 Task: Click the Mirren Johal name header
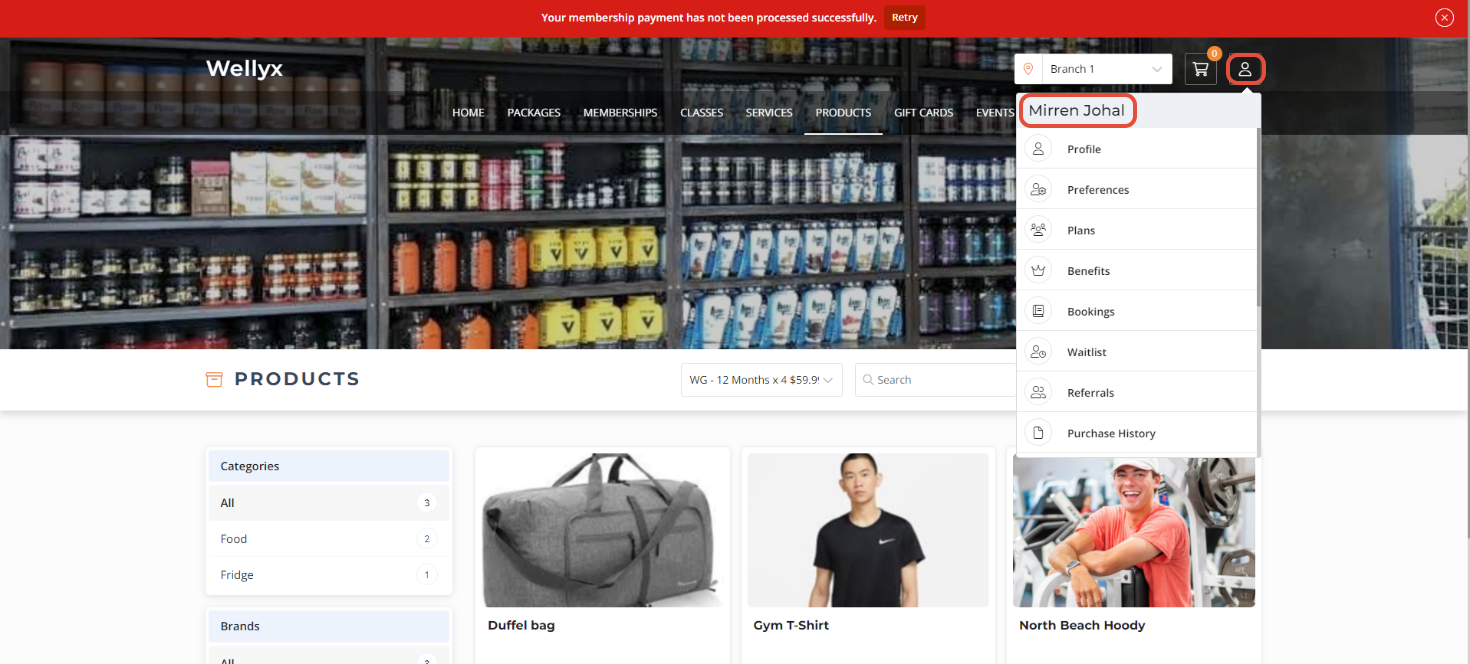coord(1077,110)
